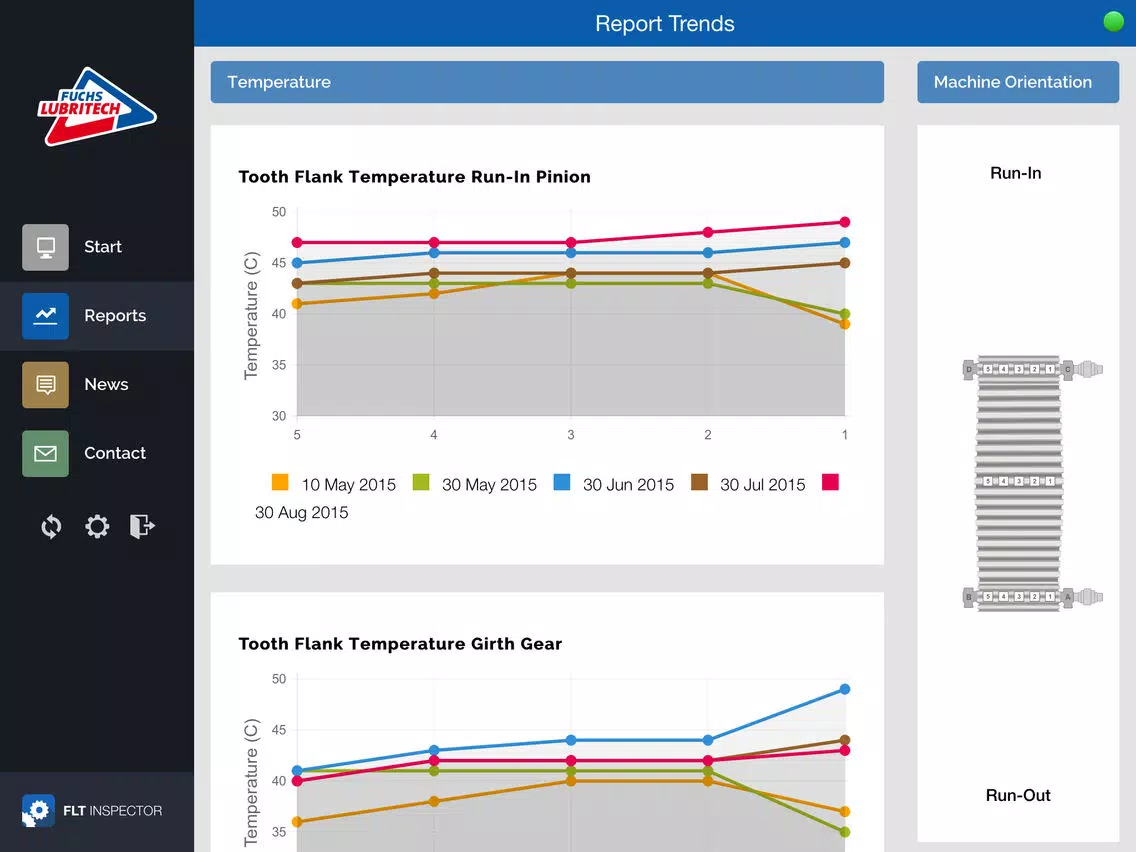
Task: Click the logout door icon
Action: [x=142, y=526]
